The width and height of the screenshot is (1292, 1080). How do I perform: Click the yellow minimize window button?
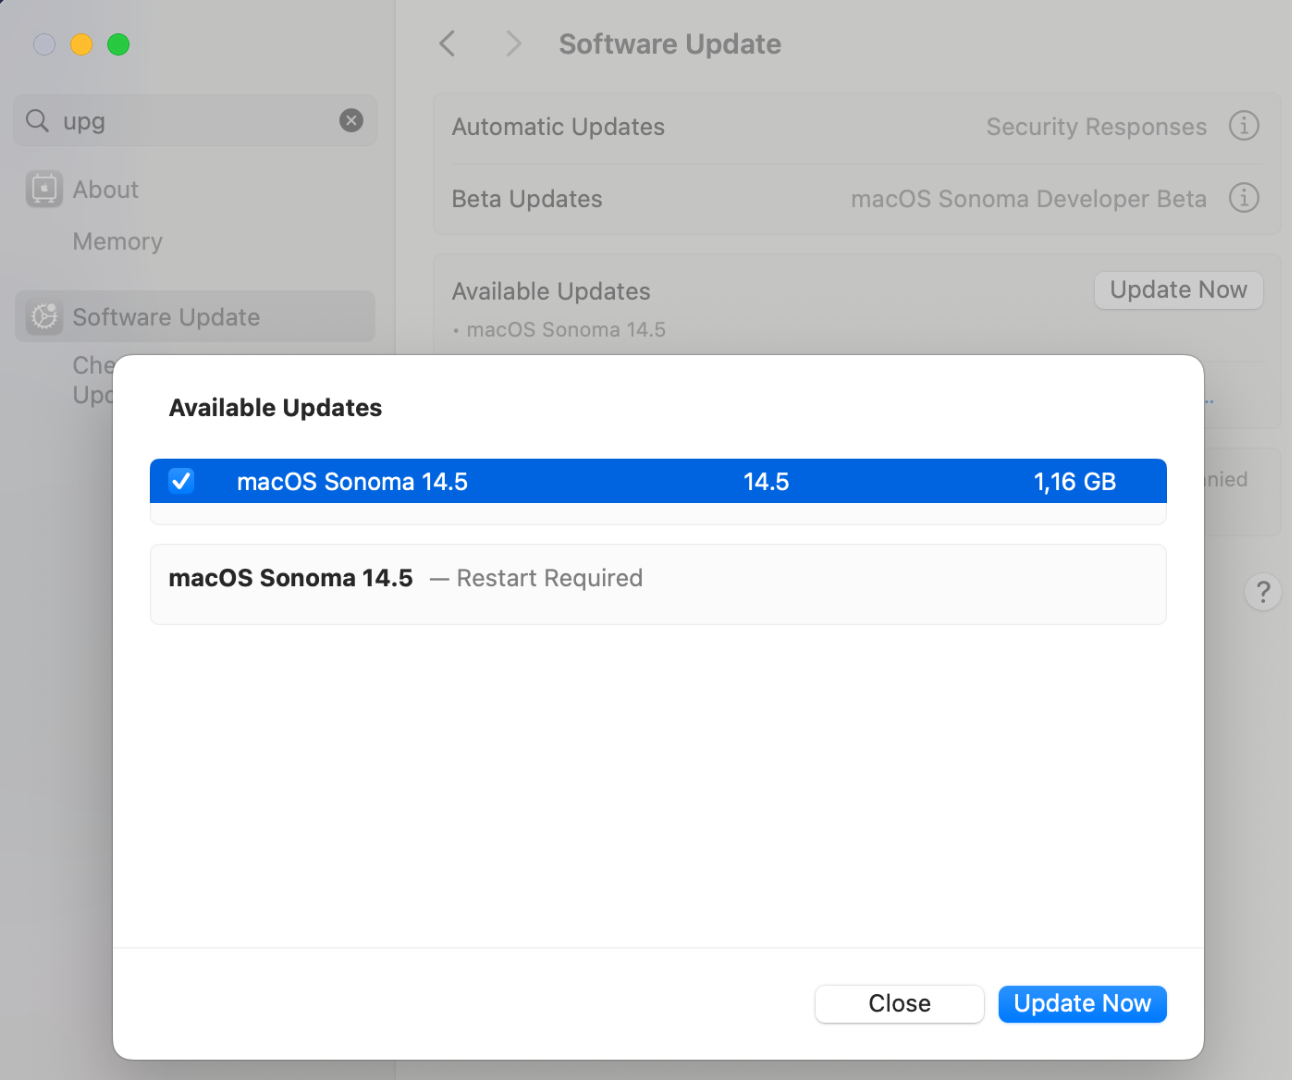tap(81, 44)
